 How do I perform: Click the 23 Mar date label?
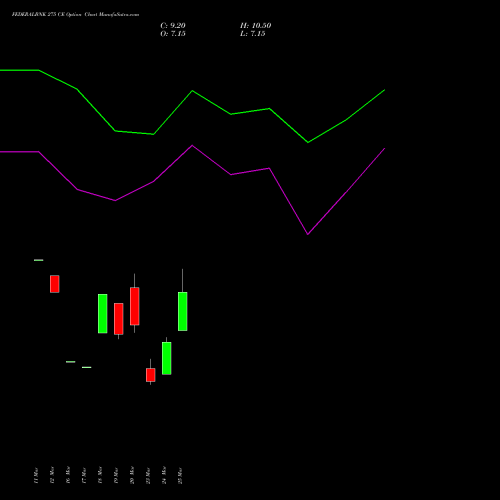148,475
